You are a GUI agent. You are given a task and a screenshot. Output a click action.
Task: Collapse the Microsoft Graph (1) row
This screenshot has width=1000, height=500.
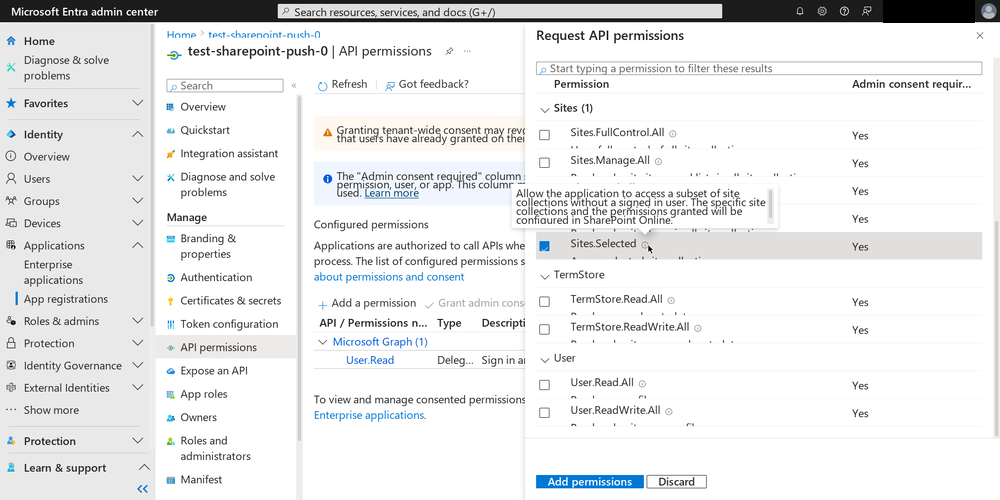click(x=322, y=342)
